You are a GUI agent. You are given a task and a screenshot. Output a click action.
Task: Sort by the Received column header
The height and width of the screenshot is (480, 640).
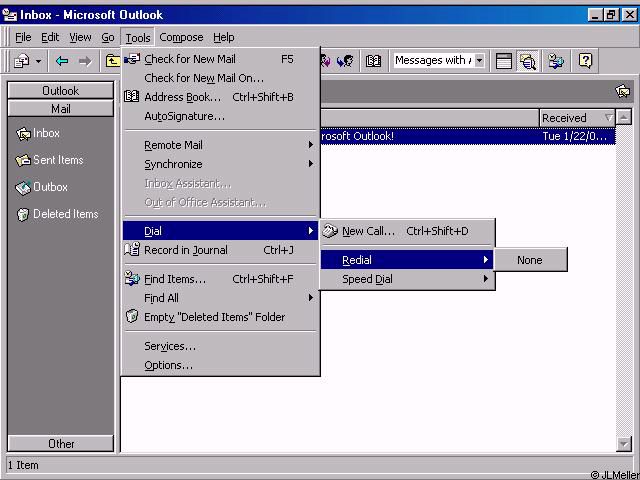pos(577,118)
